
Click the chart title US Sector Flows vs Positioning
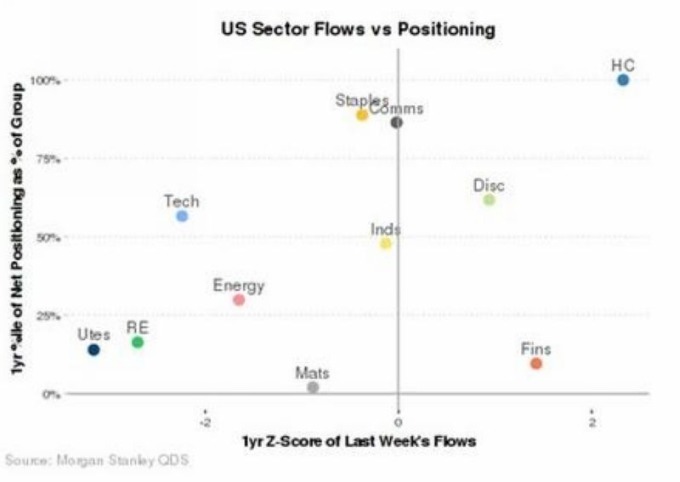[358, 30]
